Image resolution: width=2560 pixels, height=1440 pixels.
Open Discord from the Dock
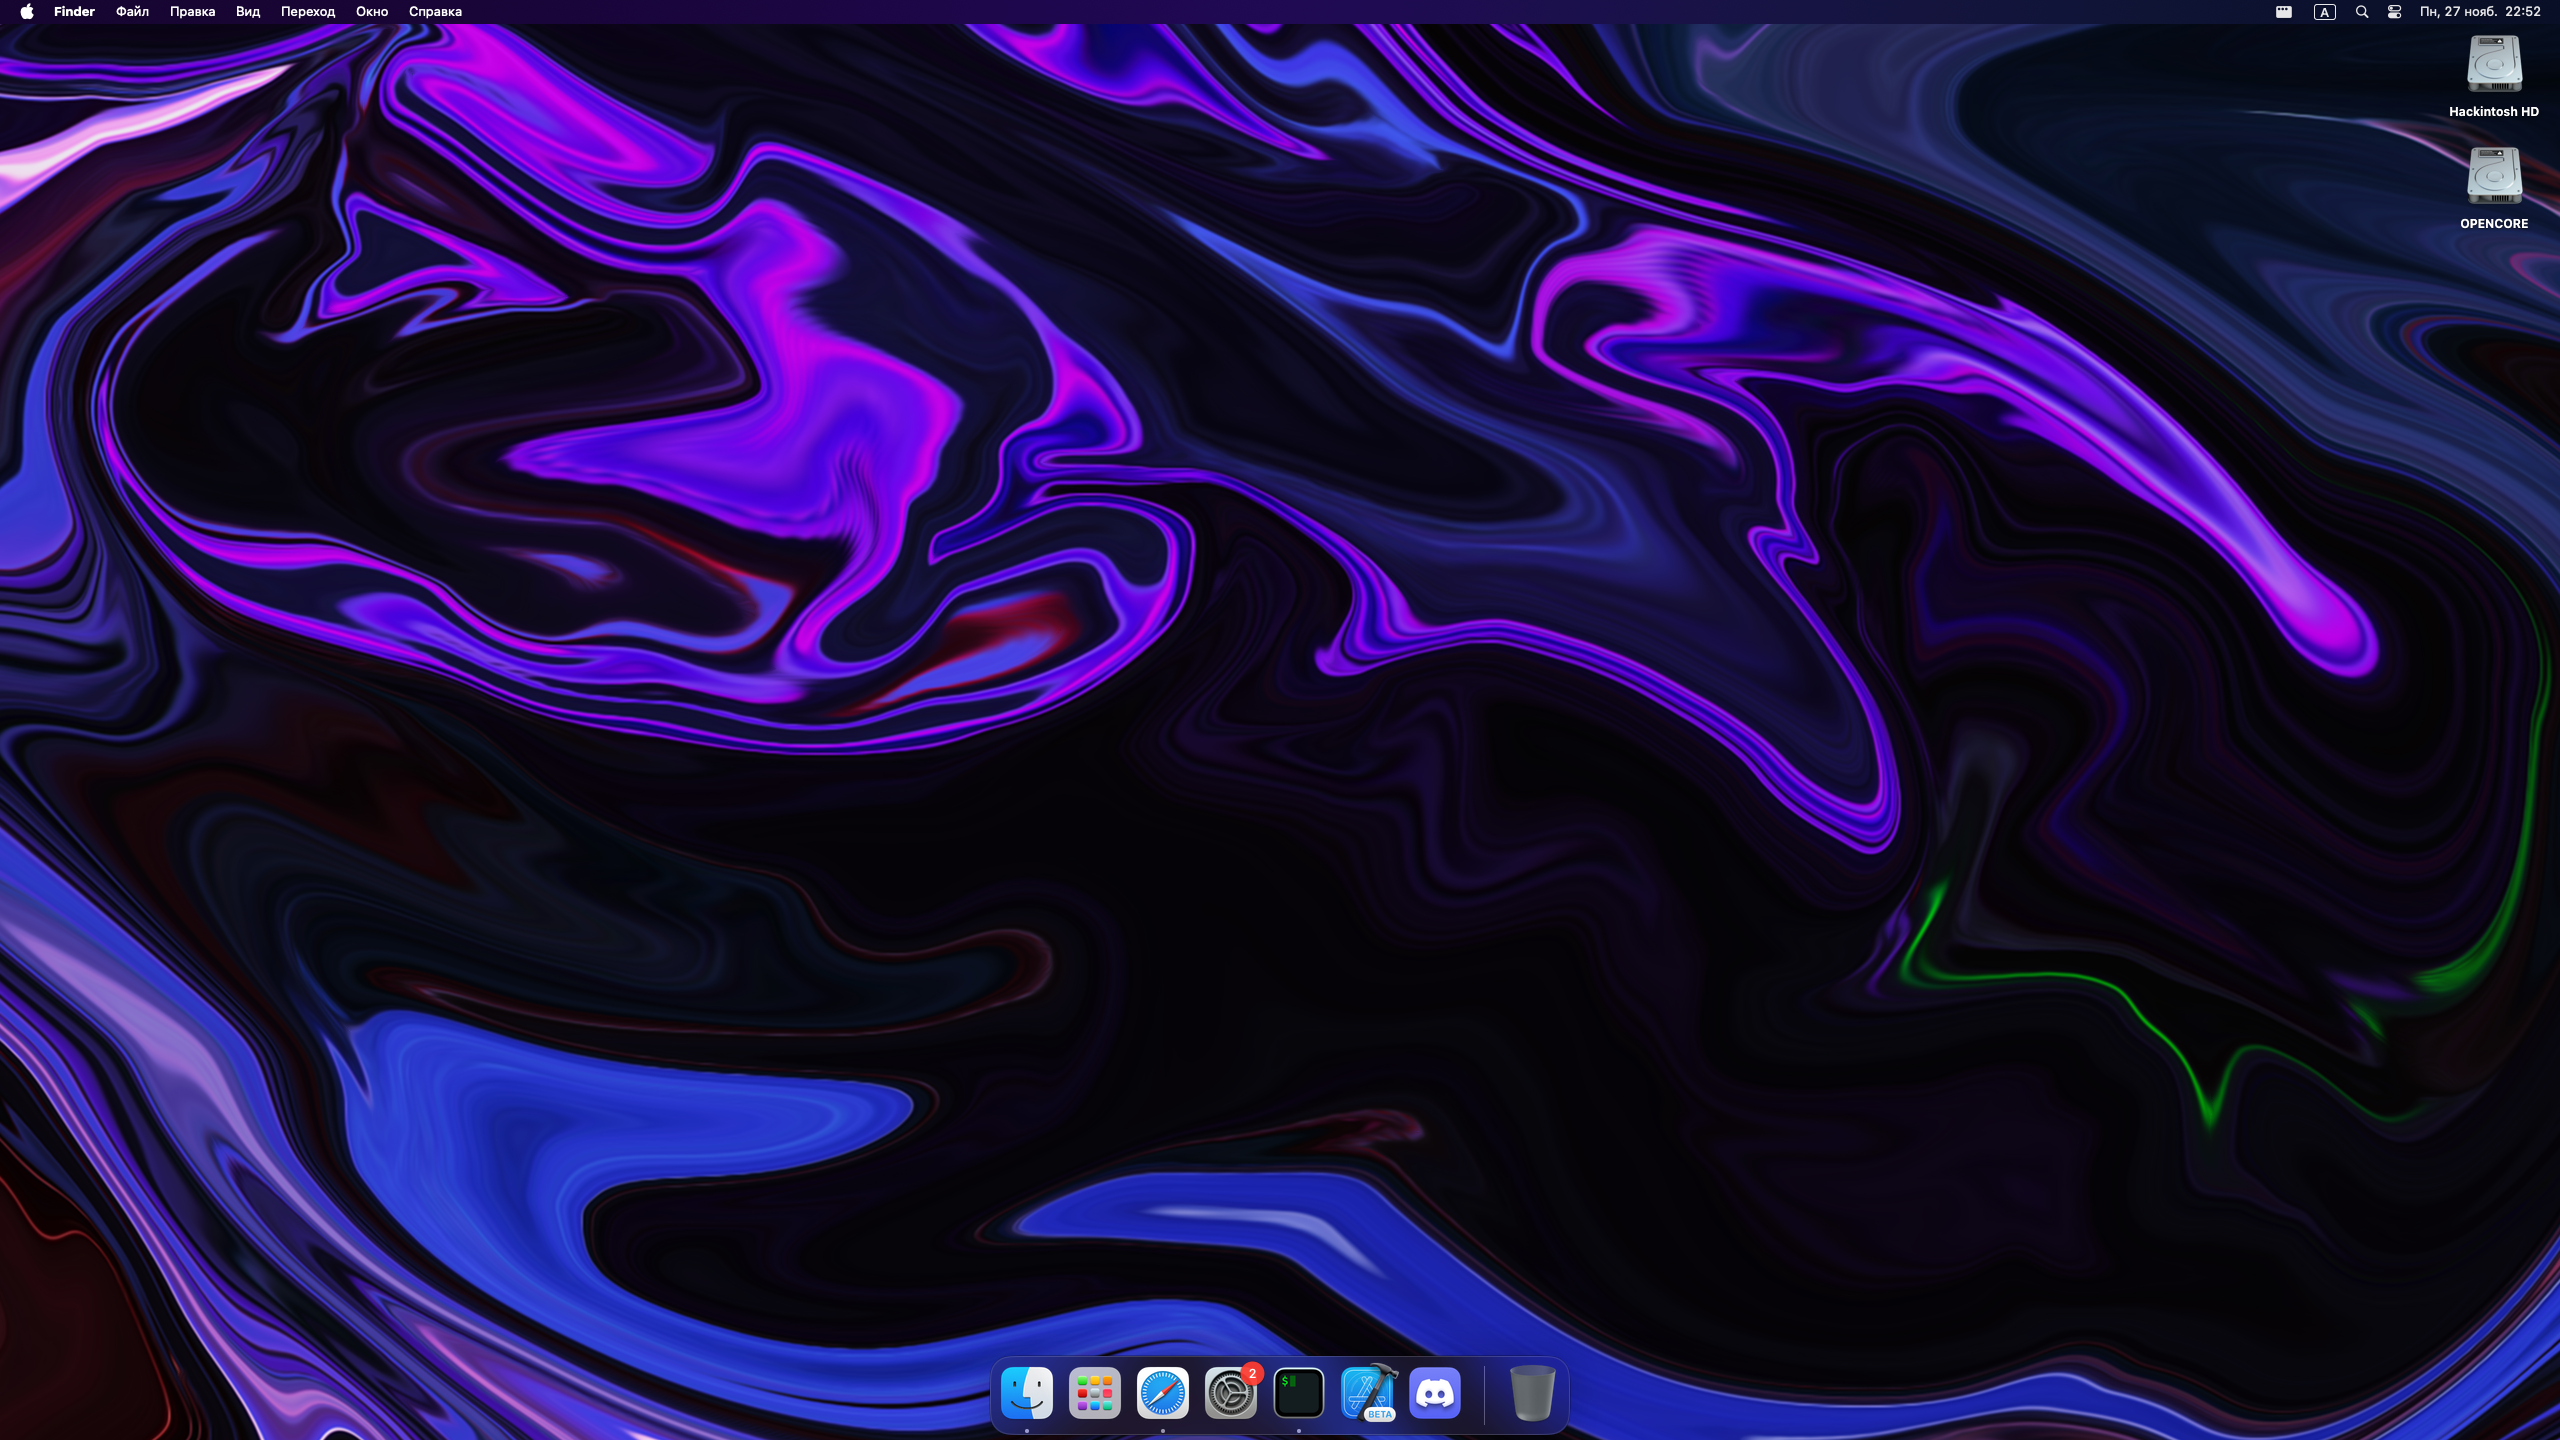point(1434,1393)
